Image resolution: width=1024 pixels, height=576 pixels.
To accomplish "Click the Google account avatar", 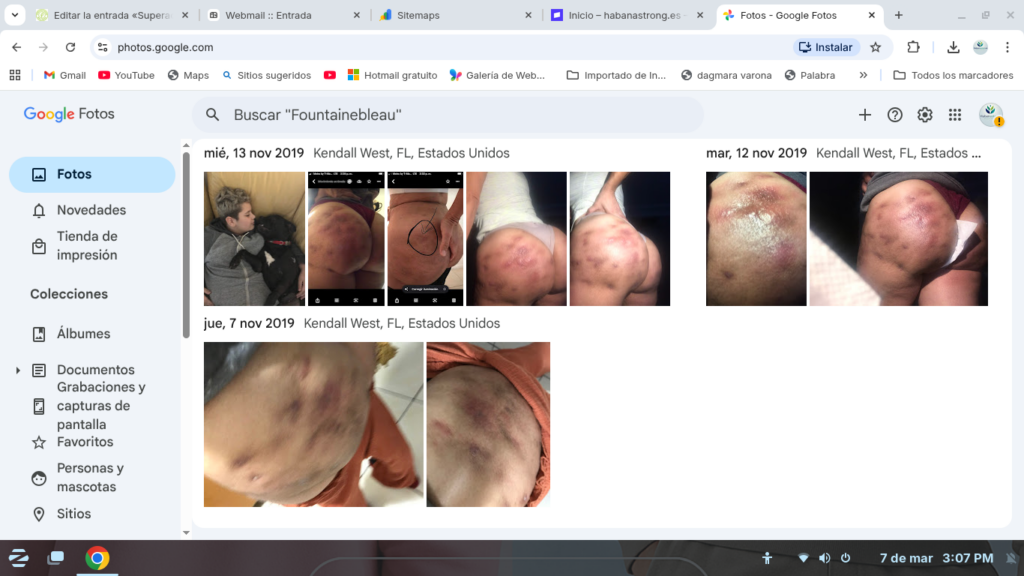I will (x=990, y=115).
